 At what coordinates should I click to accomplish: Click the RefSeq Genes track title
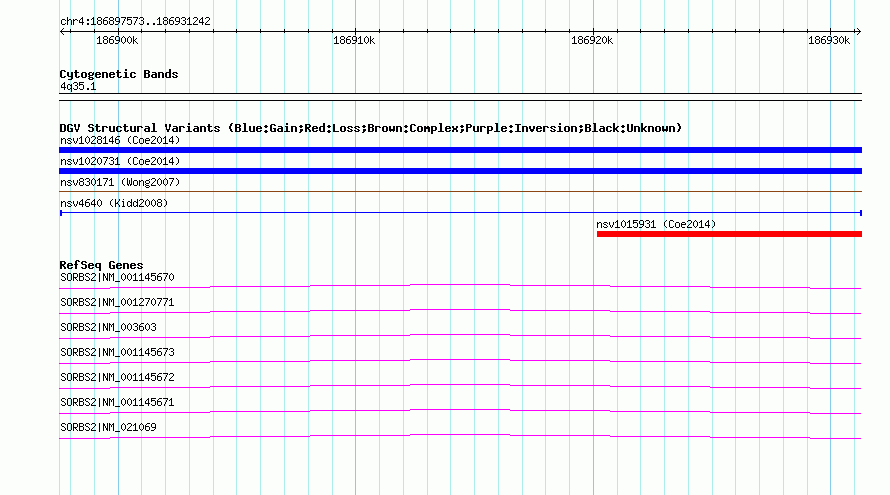point(101,265)
